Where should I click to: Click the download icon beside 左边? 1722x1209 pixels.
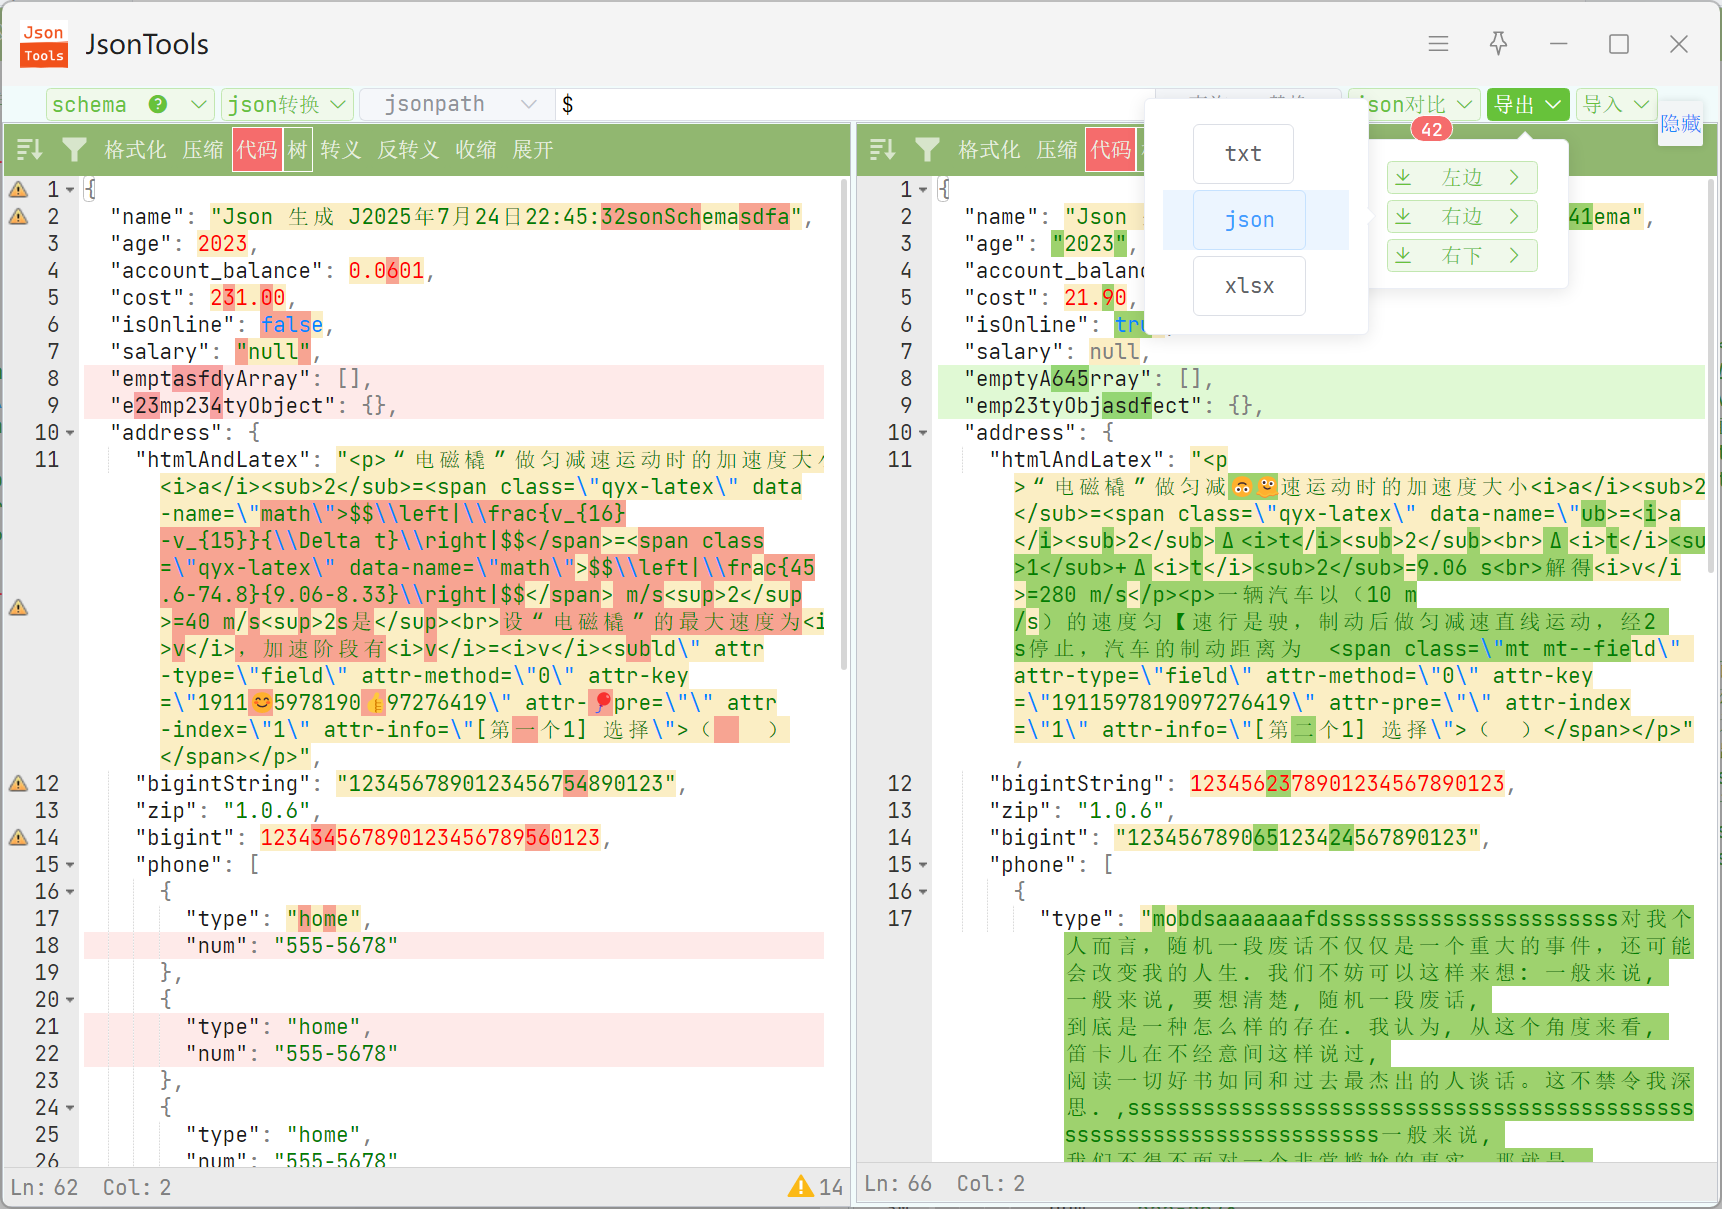tap(1403, 177)
